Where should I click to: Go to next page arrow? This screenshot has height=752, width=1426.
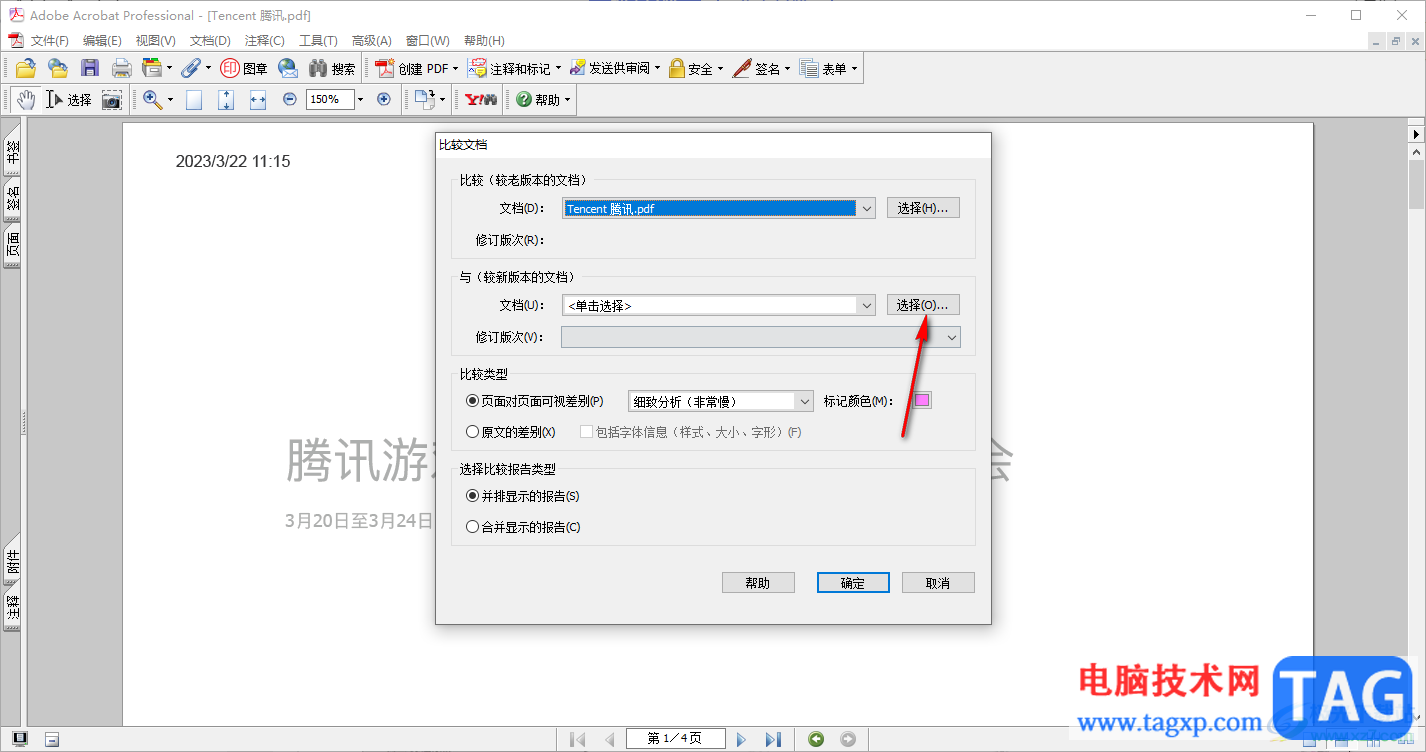[x=741, y=739]
